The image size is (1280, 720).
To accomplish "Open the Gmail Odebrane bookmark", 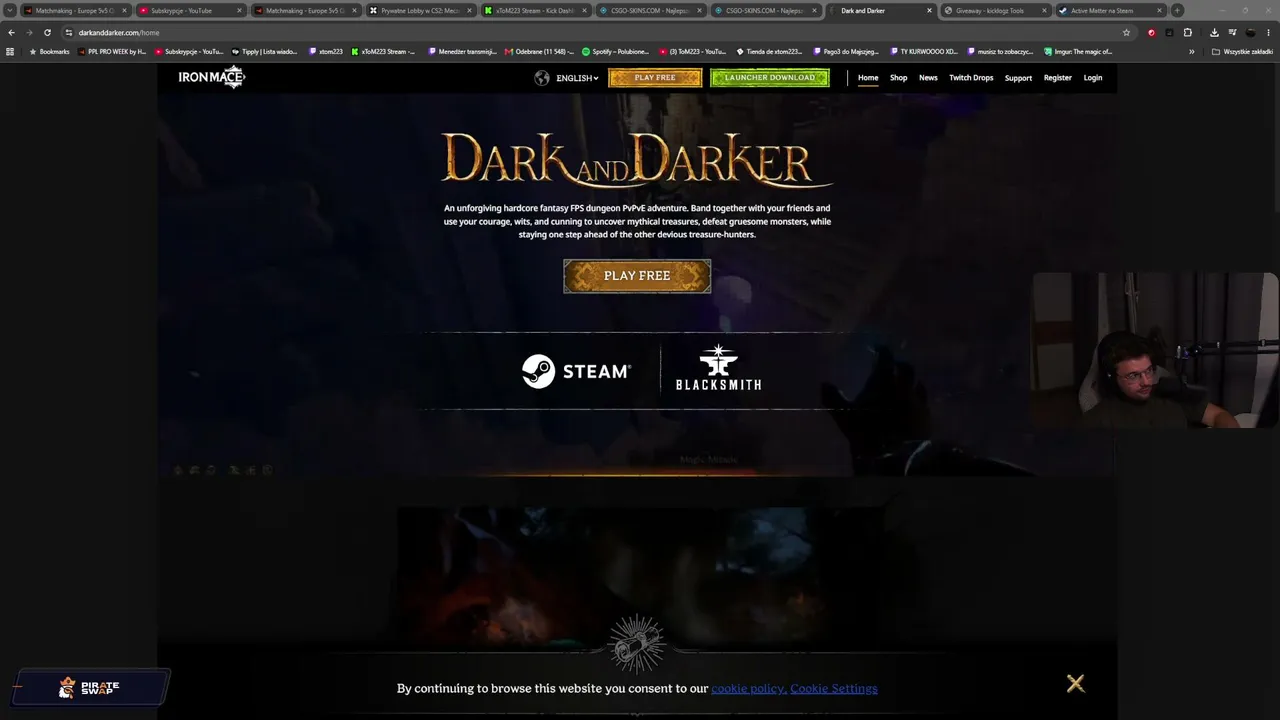I will pyautogui.click(x=540, y=52).
